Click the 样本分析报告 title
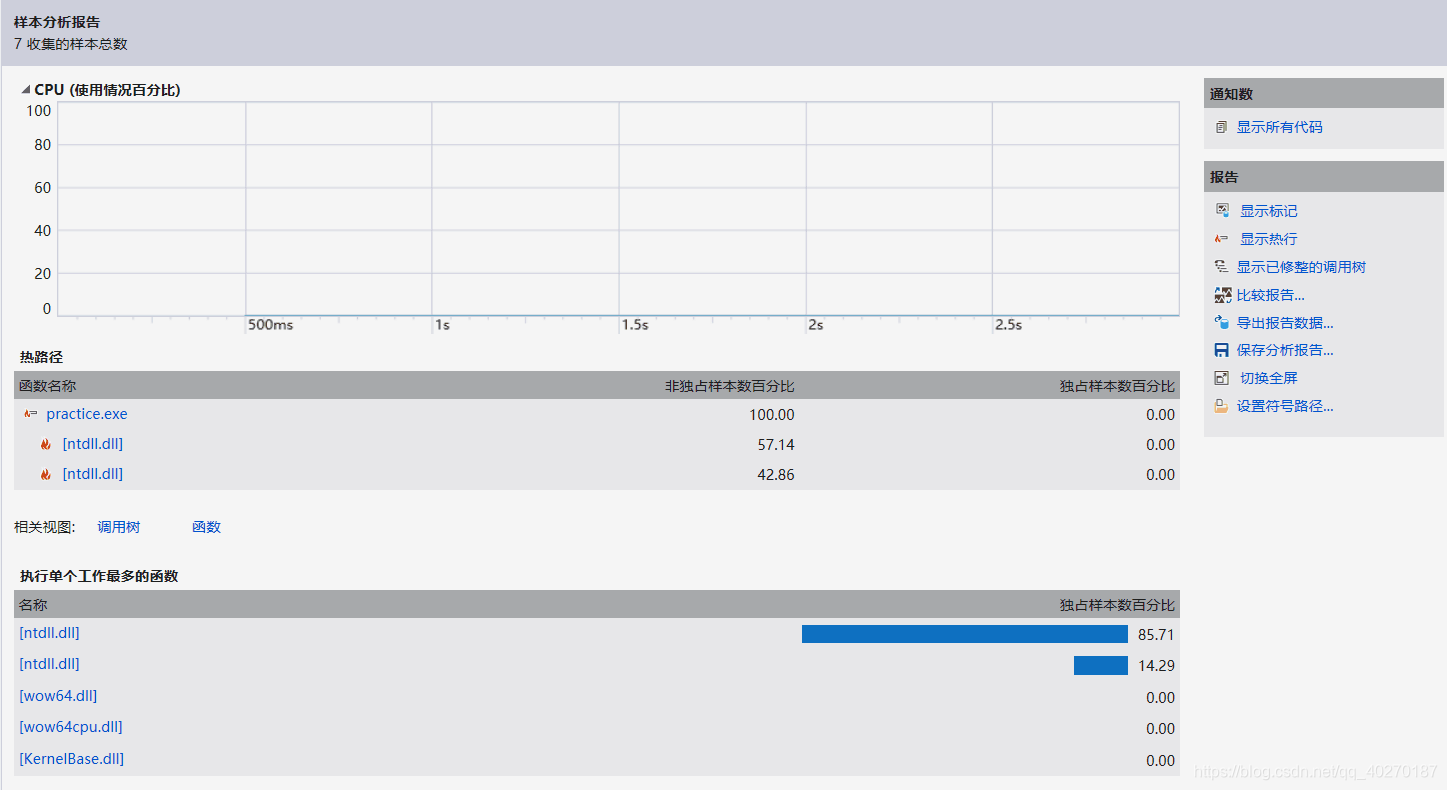The height and width of the screenshot is (790, 1447). [57, 22]
